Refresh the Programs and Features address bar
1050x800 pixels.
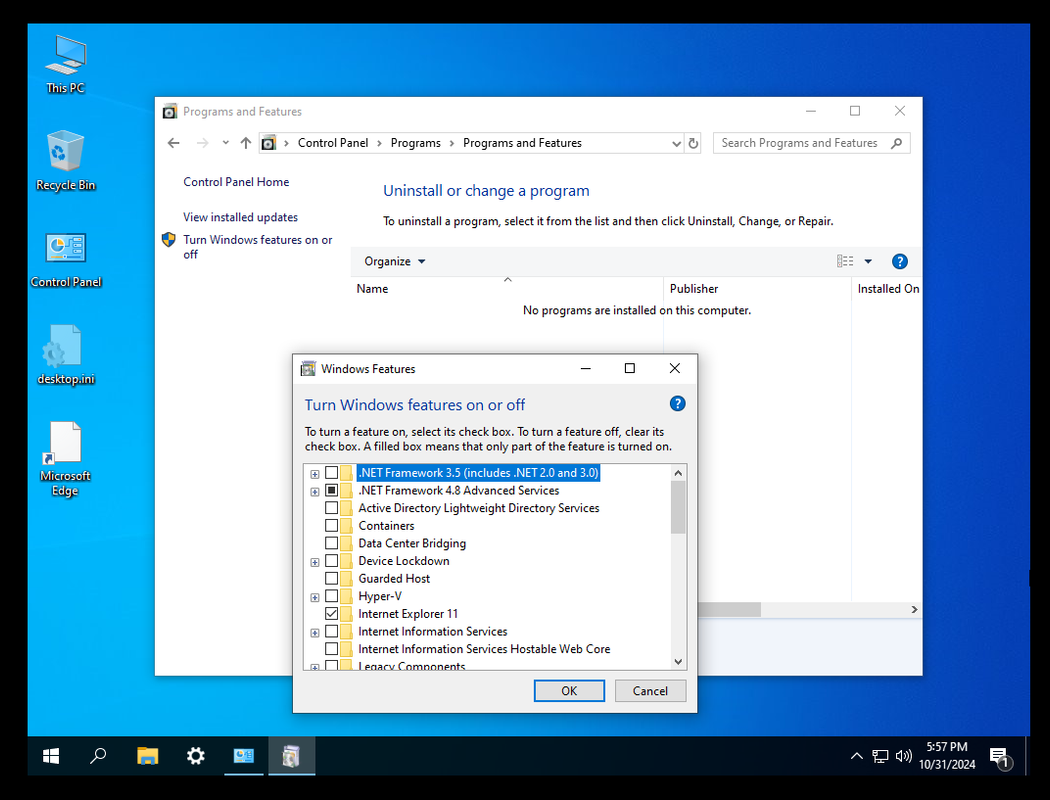click(693, 143)
